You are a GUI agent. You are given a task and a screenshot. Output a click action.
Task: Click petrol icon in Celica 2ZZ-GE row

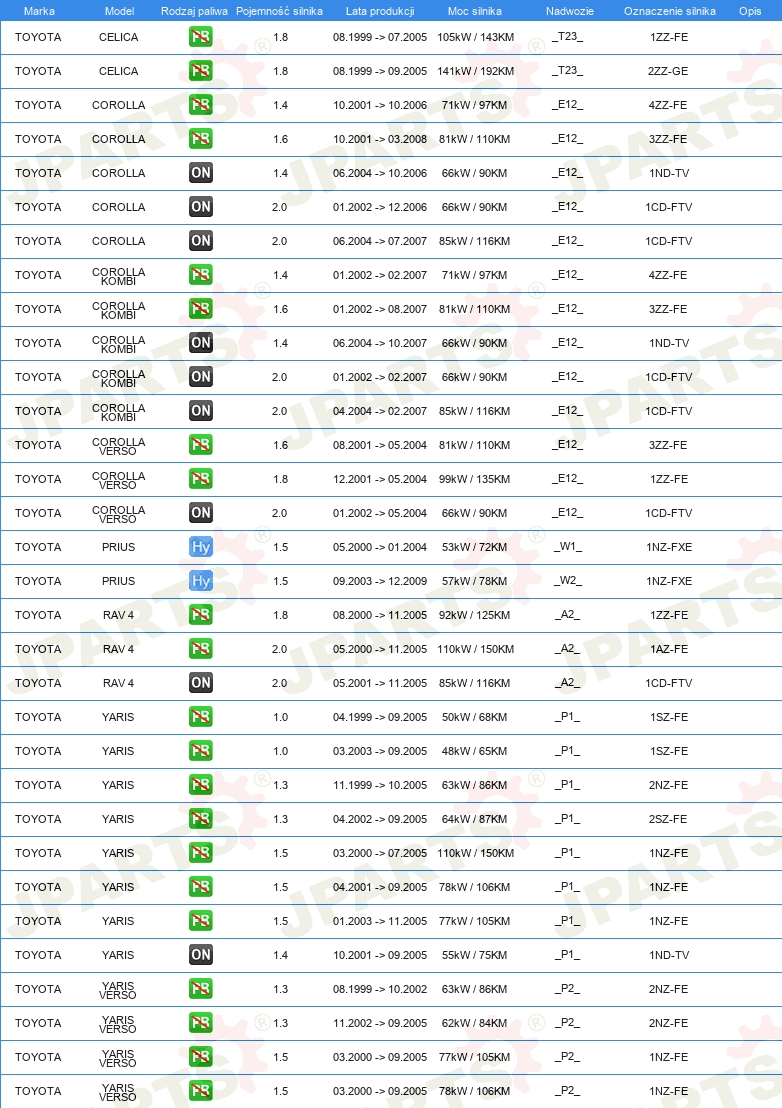tap(201, 71)
